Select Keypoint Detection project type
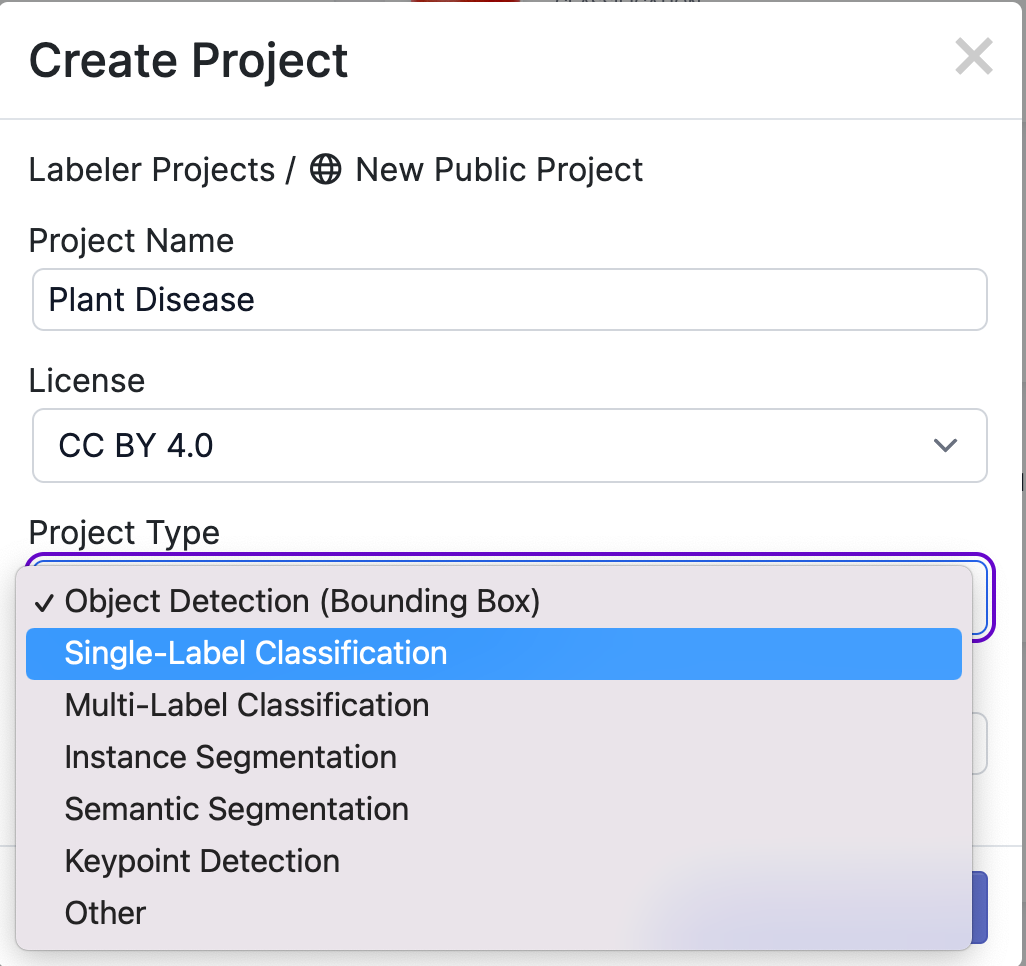Image resolution: width=1026 pixels, height=966 pixels. [x=201, y=861]
